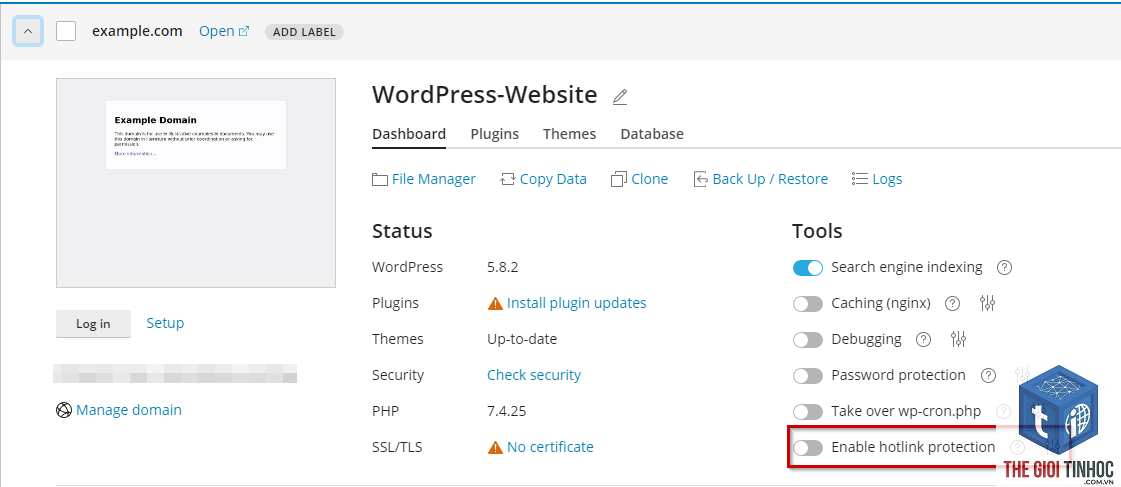
Task: Click Install plugin updates link
Action: 576,303
